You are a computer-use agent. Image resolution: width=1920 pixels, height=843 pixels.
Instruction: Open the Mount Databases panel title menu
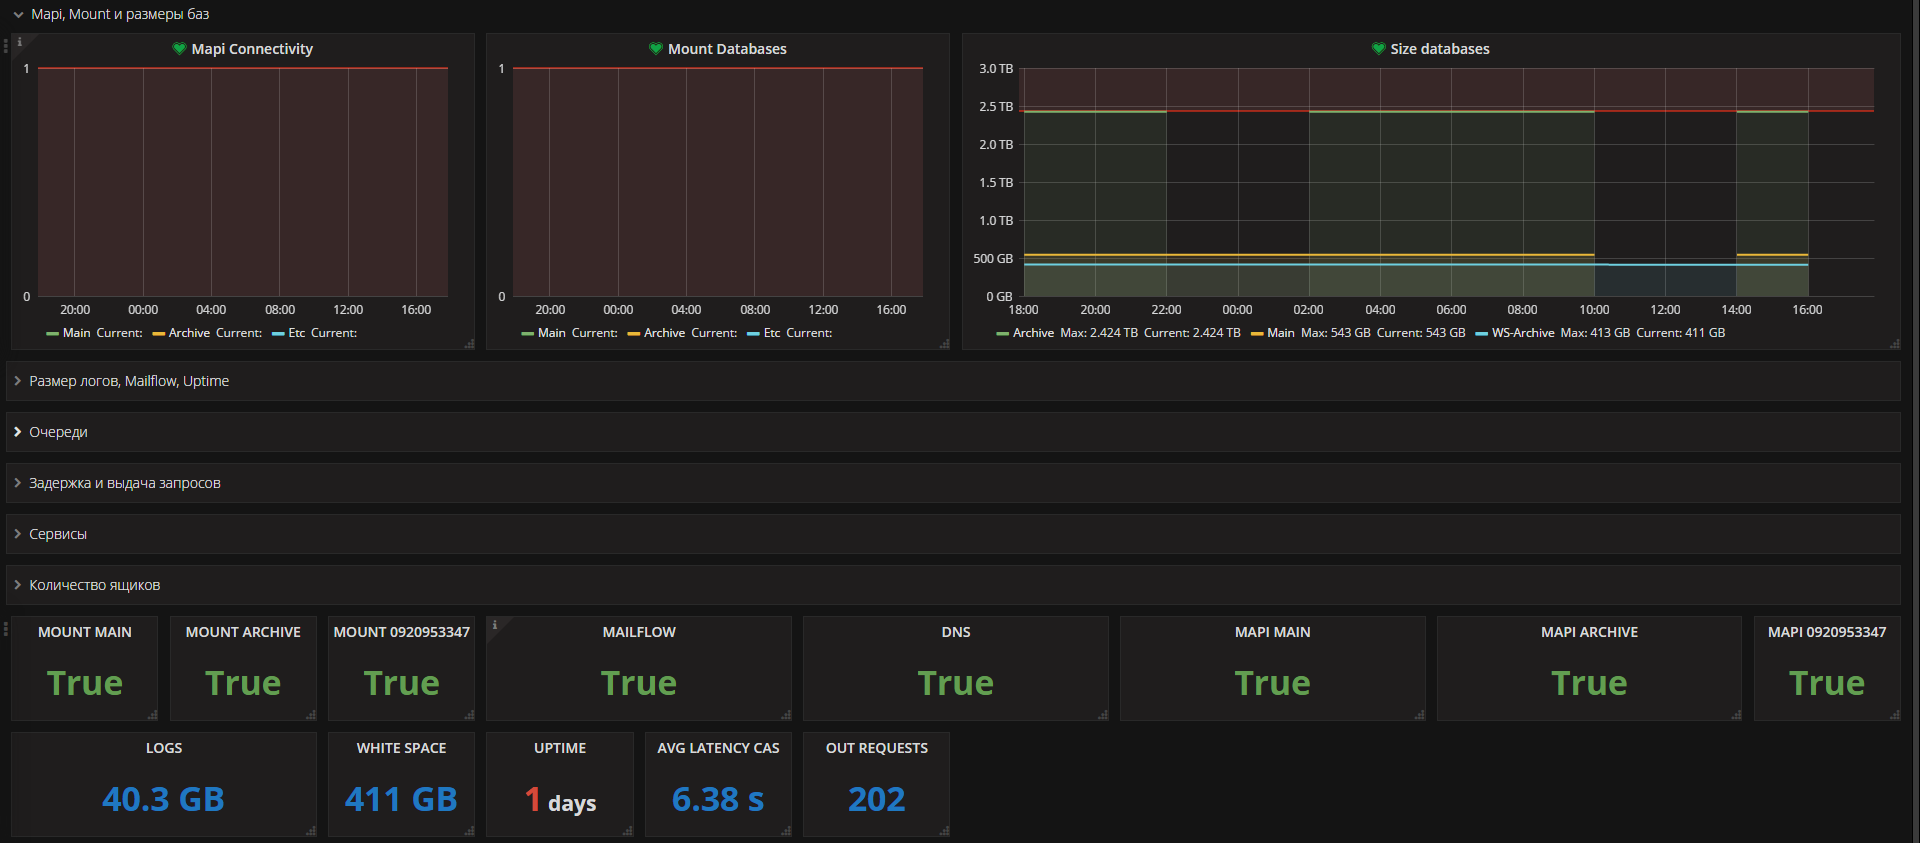tap(727, 49)
